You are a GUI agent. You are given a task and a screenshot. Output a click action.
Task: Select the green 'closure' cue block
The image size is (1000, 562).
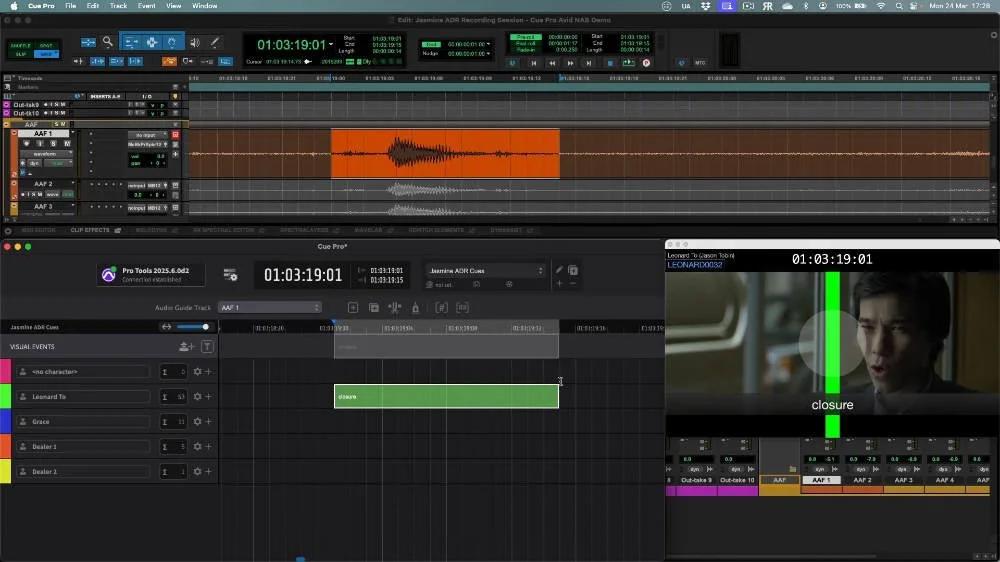[446, 396]
